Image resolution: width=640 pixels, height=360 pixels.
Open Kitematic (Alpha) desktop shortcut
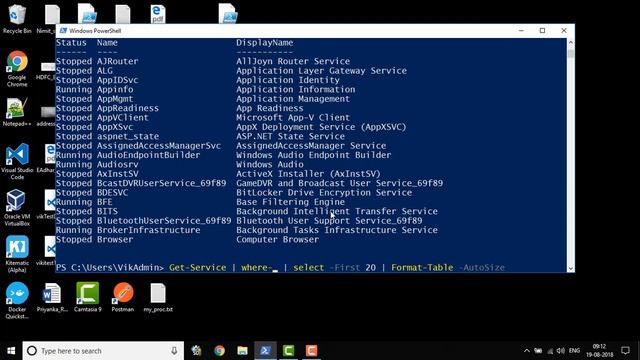(17, 254)
